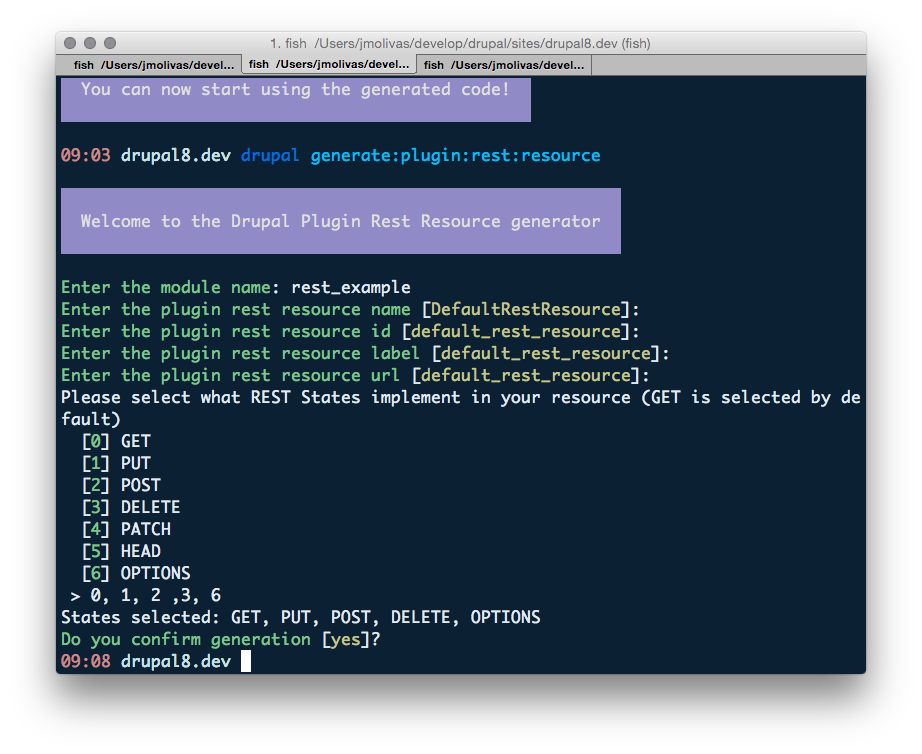Image resolution: width=922 pixels, height=754 pixels.
Task: Click the '[DefaultRestResource]' default value
Action: point(526,309)
